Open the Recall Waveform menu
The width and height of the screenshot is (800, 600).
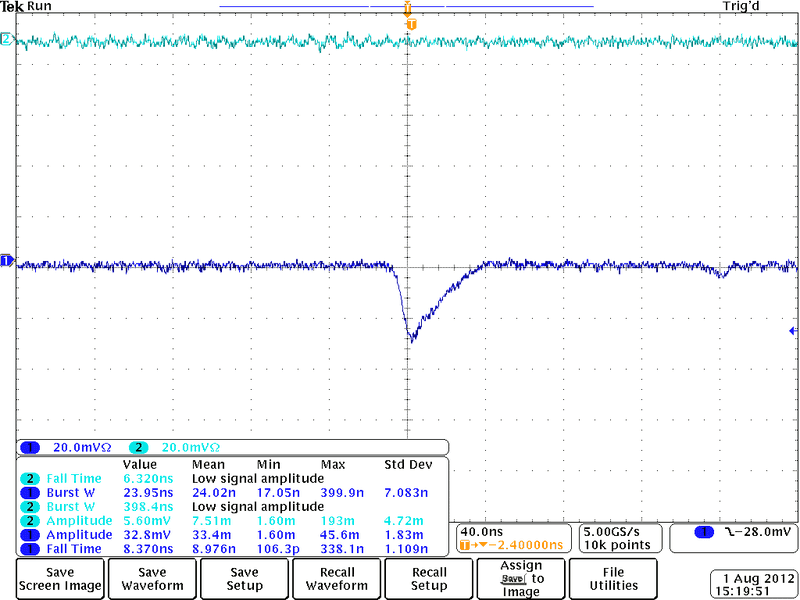click(x=337, y=579)
